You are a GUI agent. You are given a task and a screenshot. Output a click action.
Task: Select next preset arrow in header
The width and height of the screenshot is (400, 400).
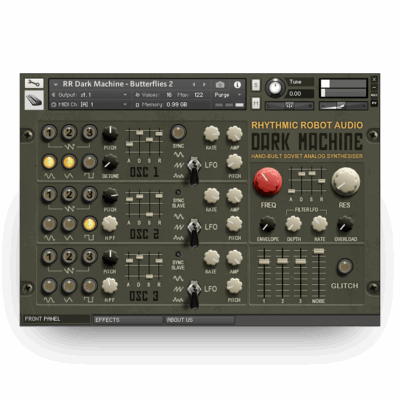coord(204,85)
